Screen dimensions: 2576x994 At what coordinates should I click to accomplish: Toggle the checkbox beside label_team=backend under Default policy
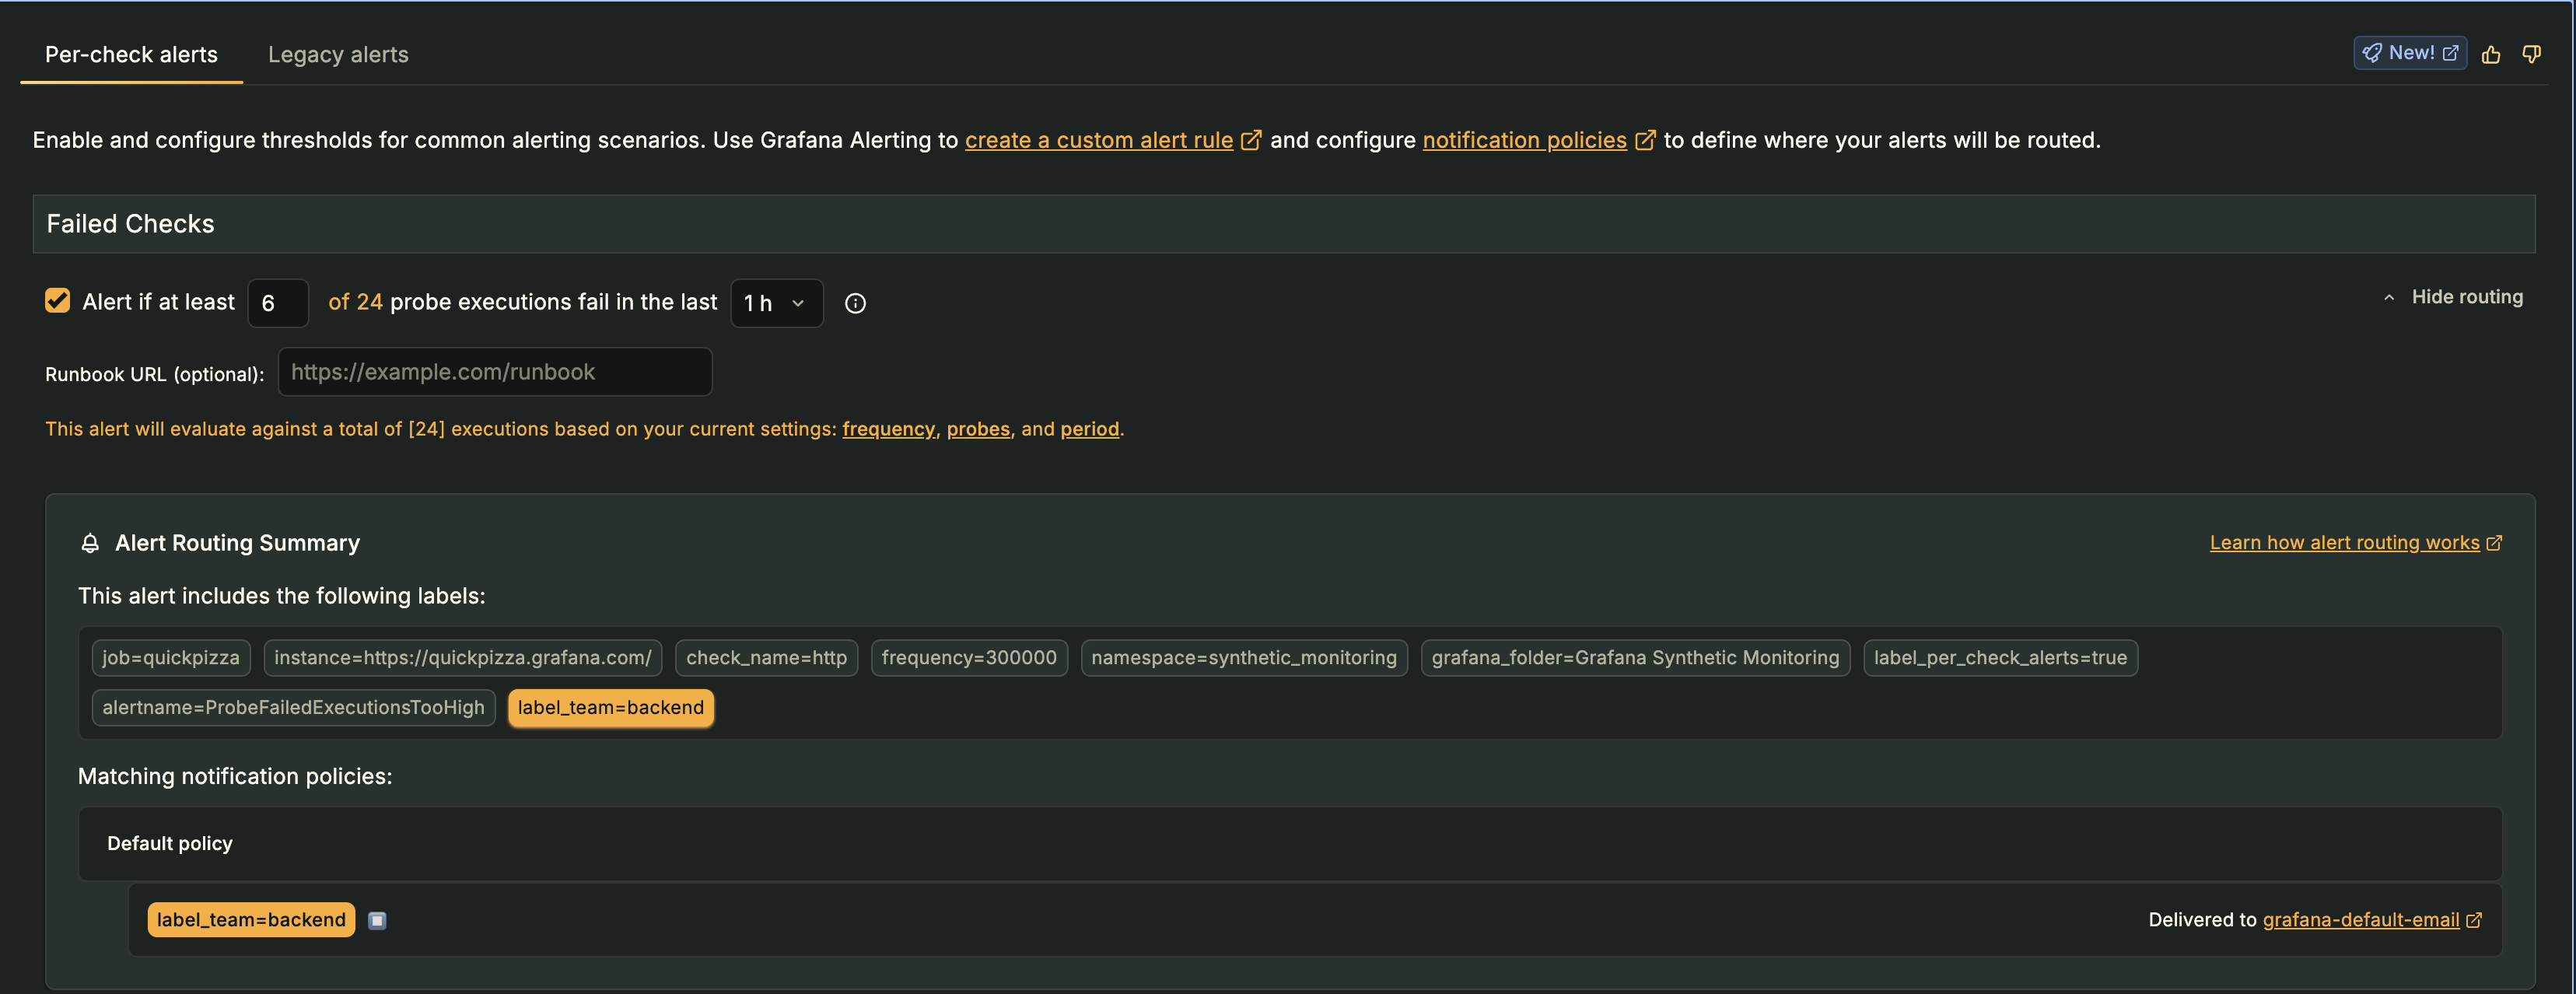(x=377, y=920)
